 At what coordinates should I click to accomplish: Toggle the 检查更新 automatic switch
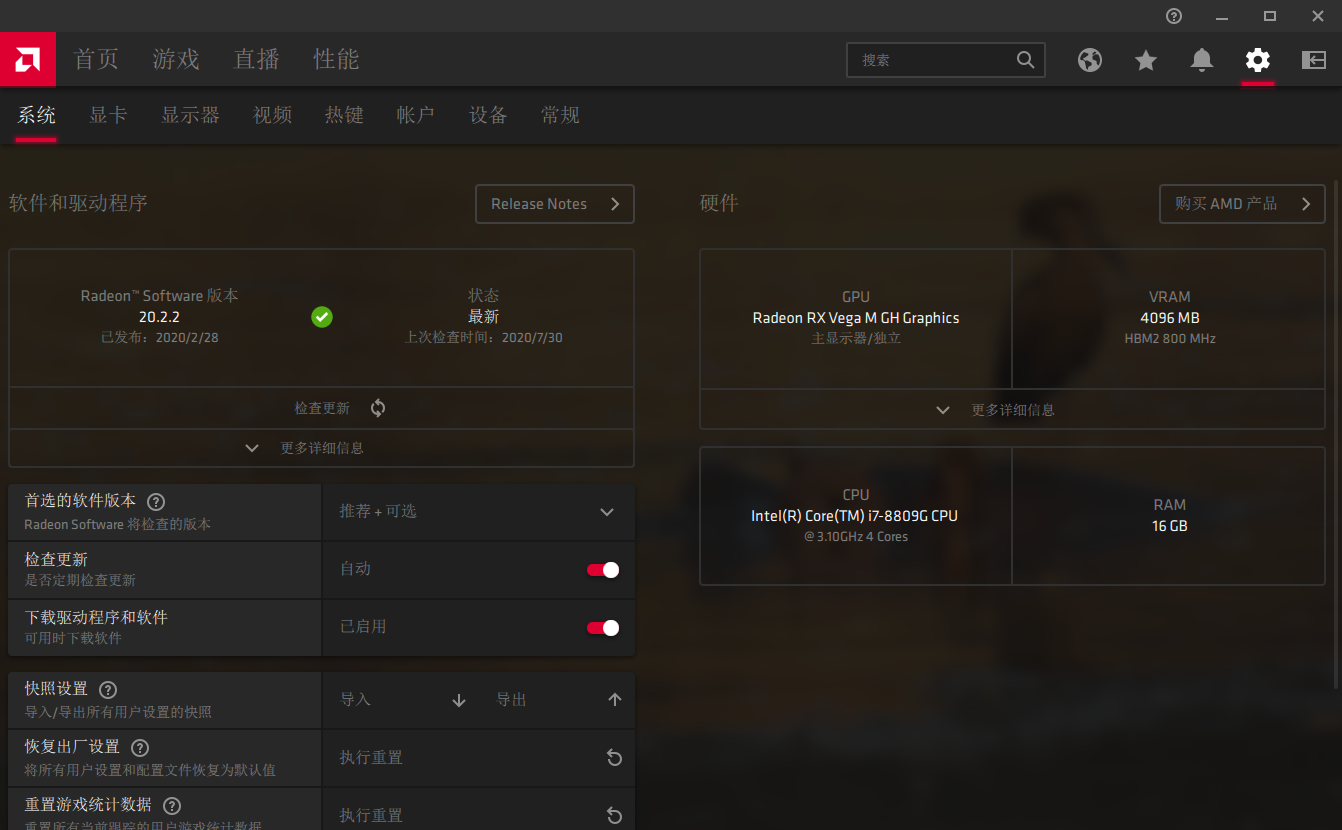click(603, 570)
